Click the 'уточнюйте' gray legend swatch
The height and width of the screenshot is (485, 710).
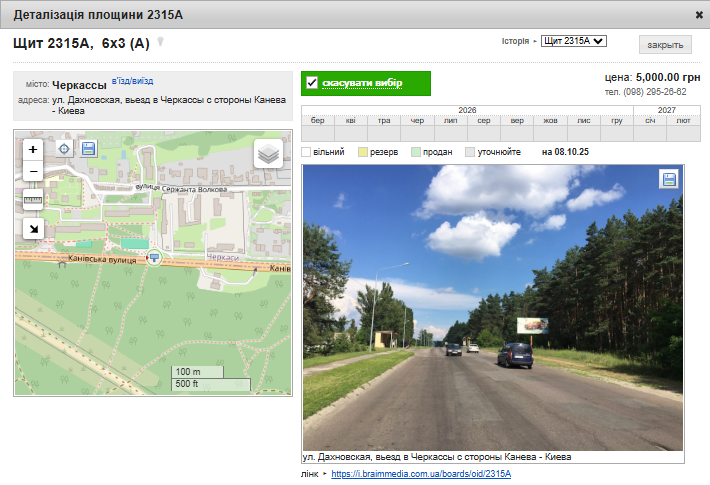point(470,152)
